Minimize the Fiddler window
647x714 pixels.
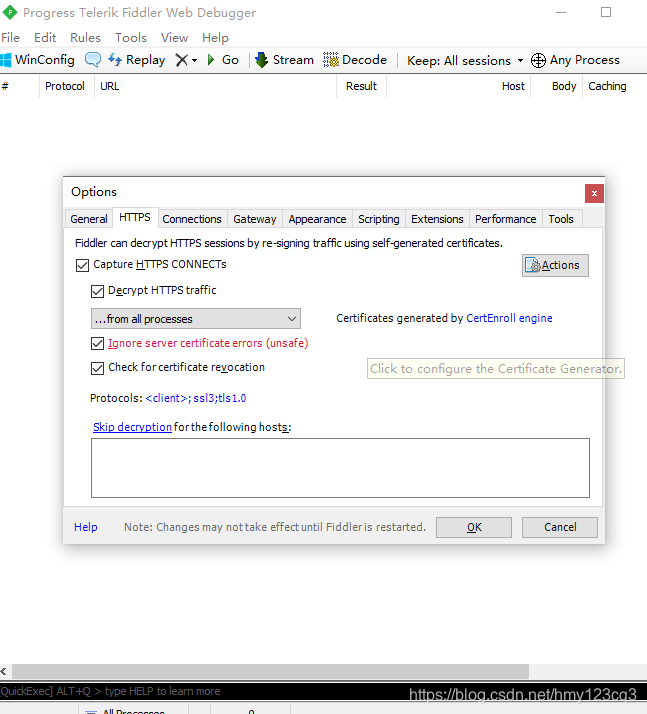(x=561, y=12)
